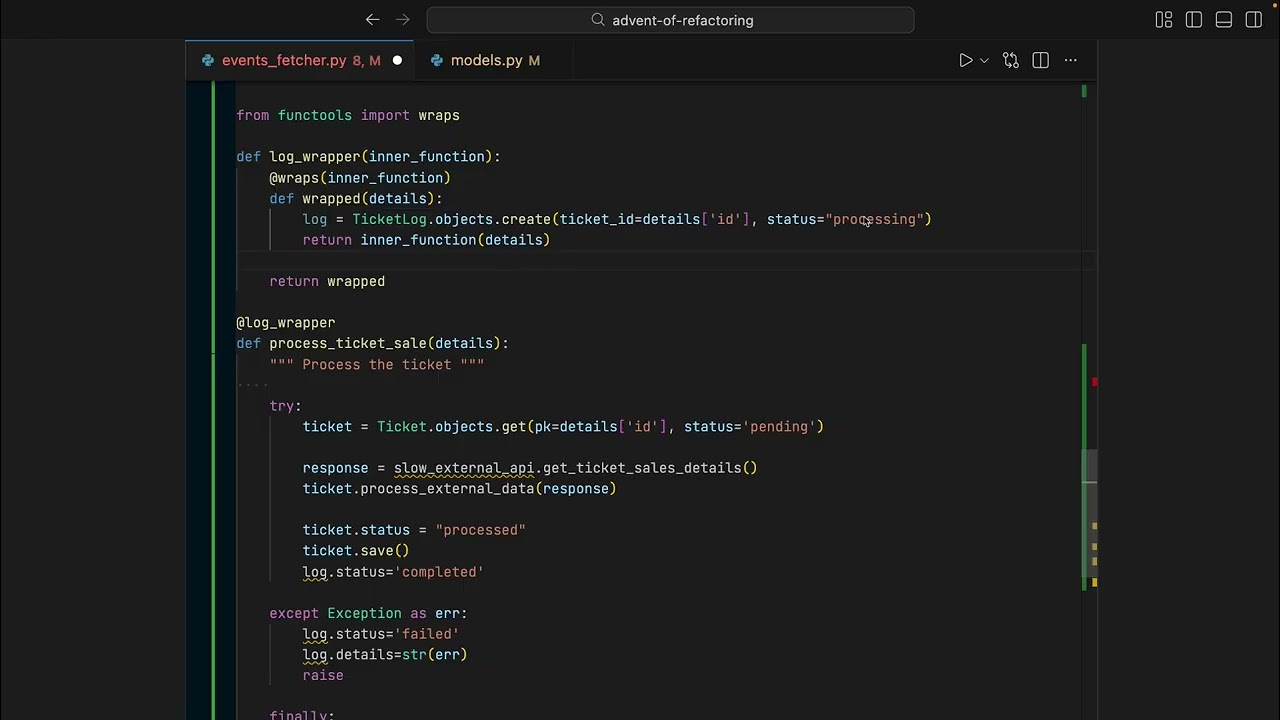The width and height of the screenshot is (1280, 720).
Task: Switch to the models.py tab
Action: coord(495,61)
